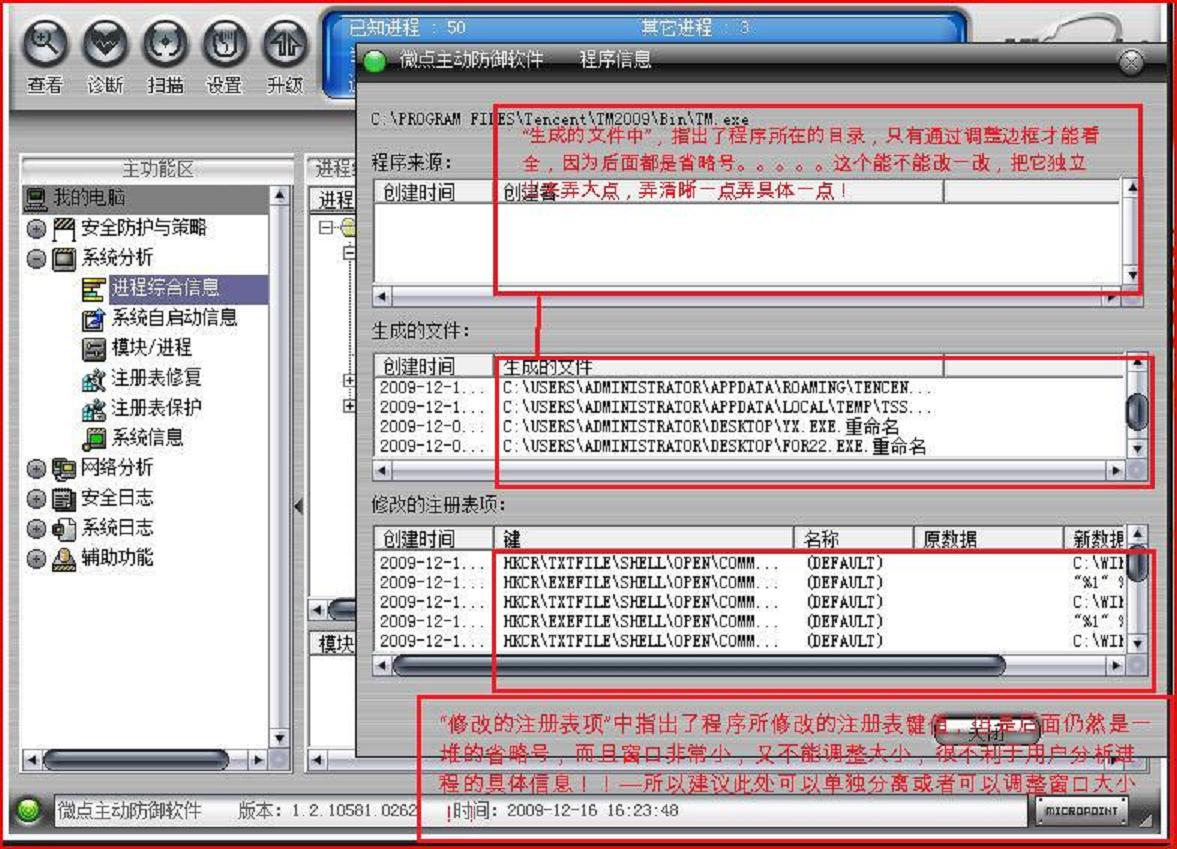The height and width of the screenshot is (849, 1177).
Task: Click the 辅助功能 helper icon
Action: (x=65, y=558)
